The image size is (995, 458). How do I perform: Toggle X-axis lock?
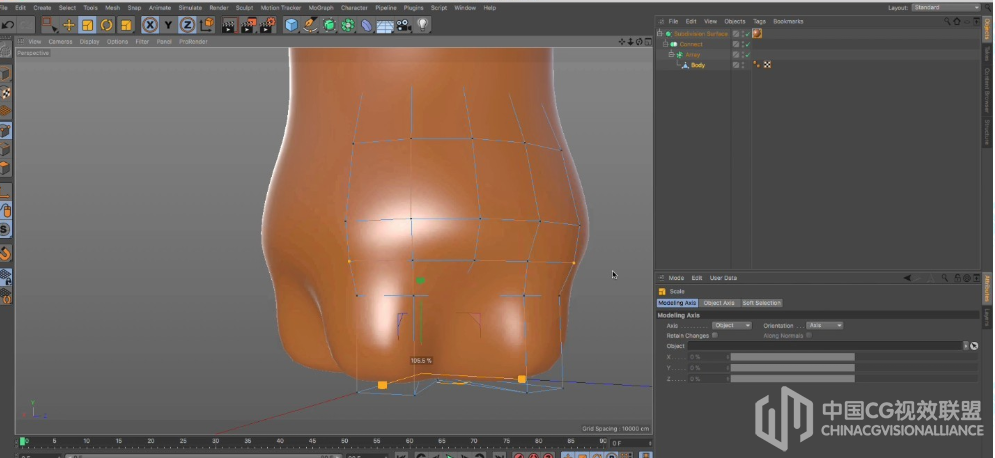tap(150, 25)
